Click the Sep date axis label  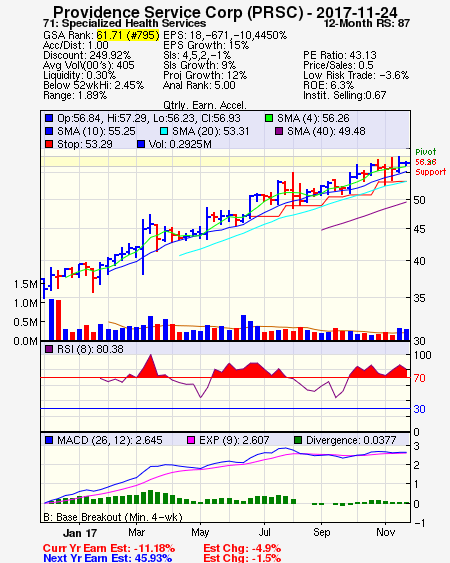coord(321,532)
